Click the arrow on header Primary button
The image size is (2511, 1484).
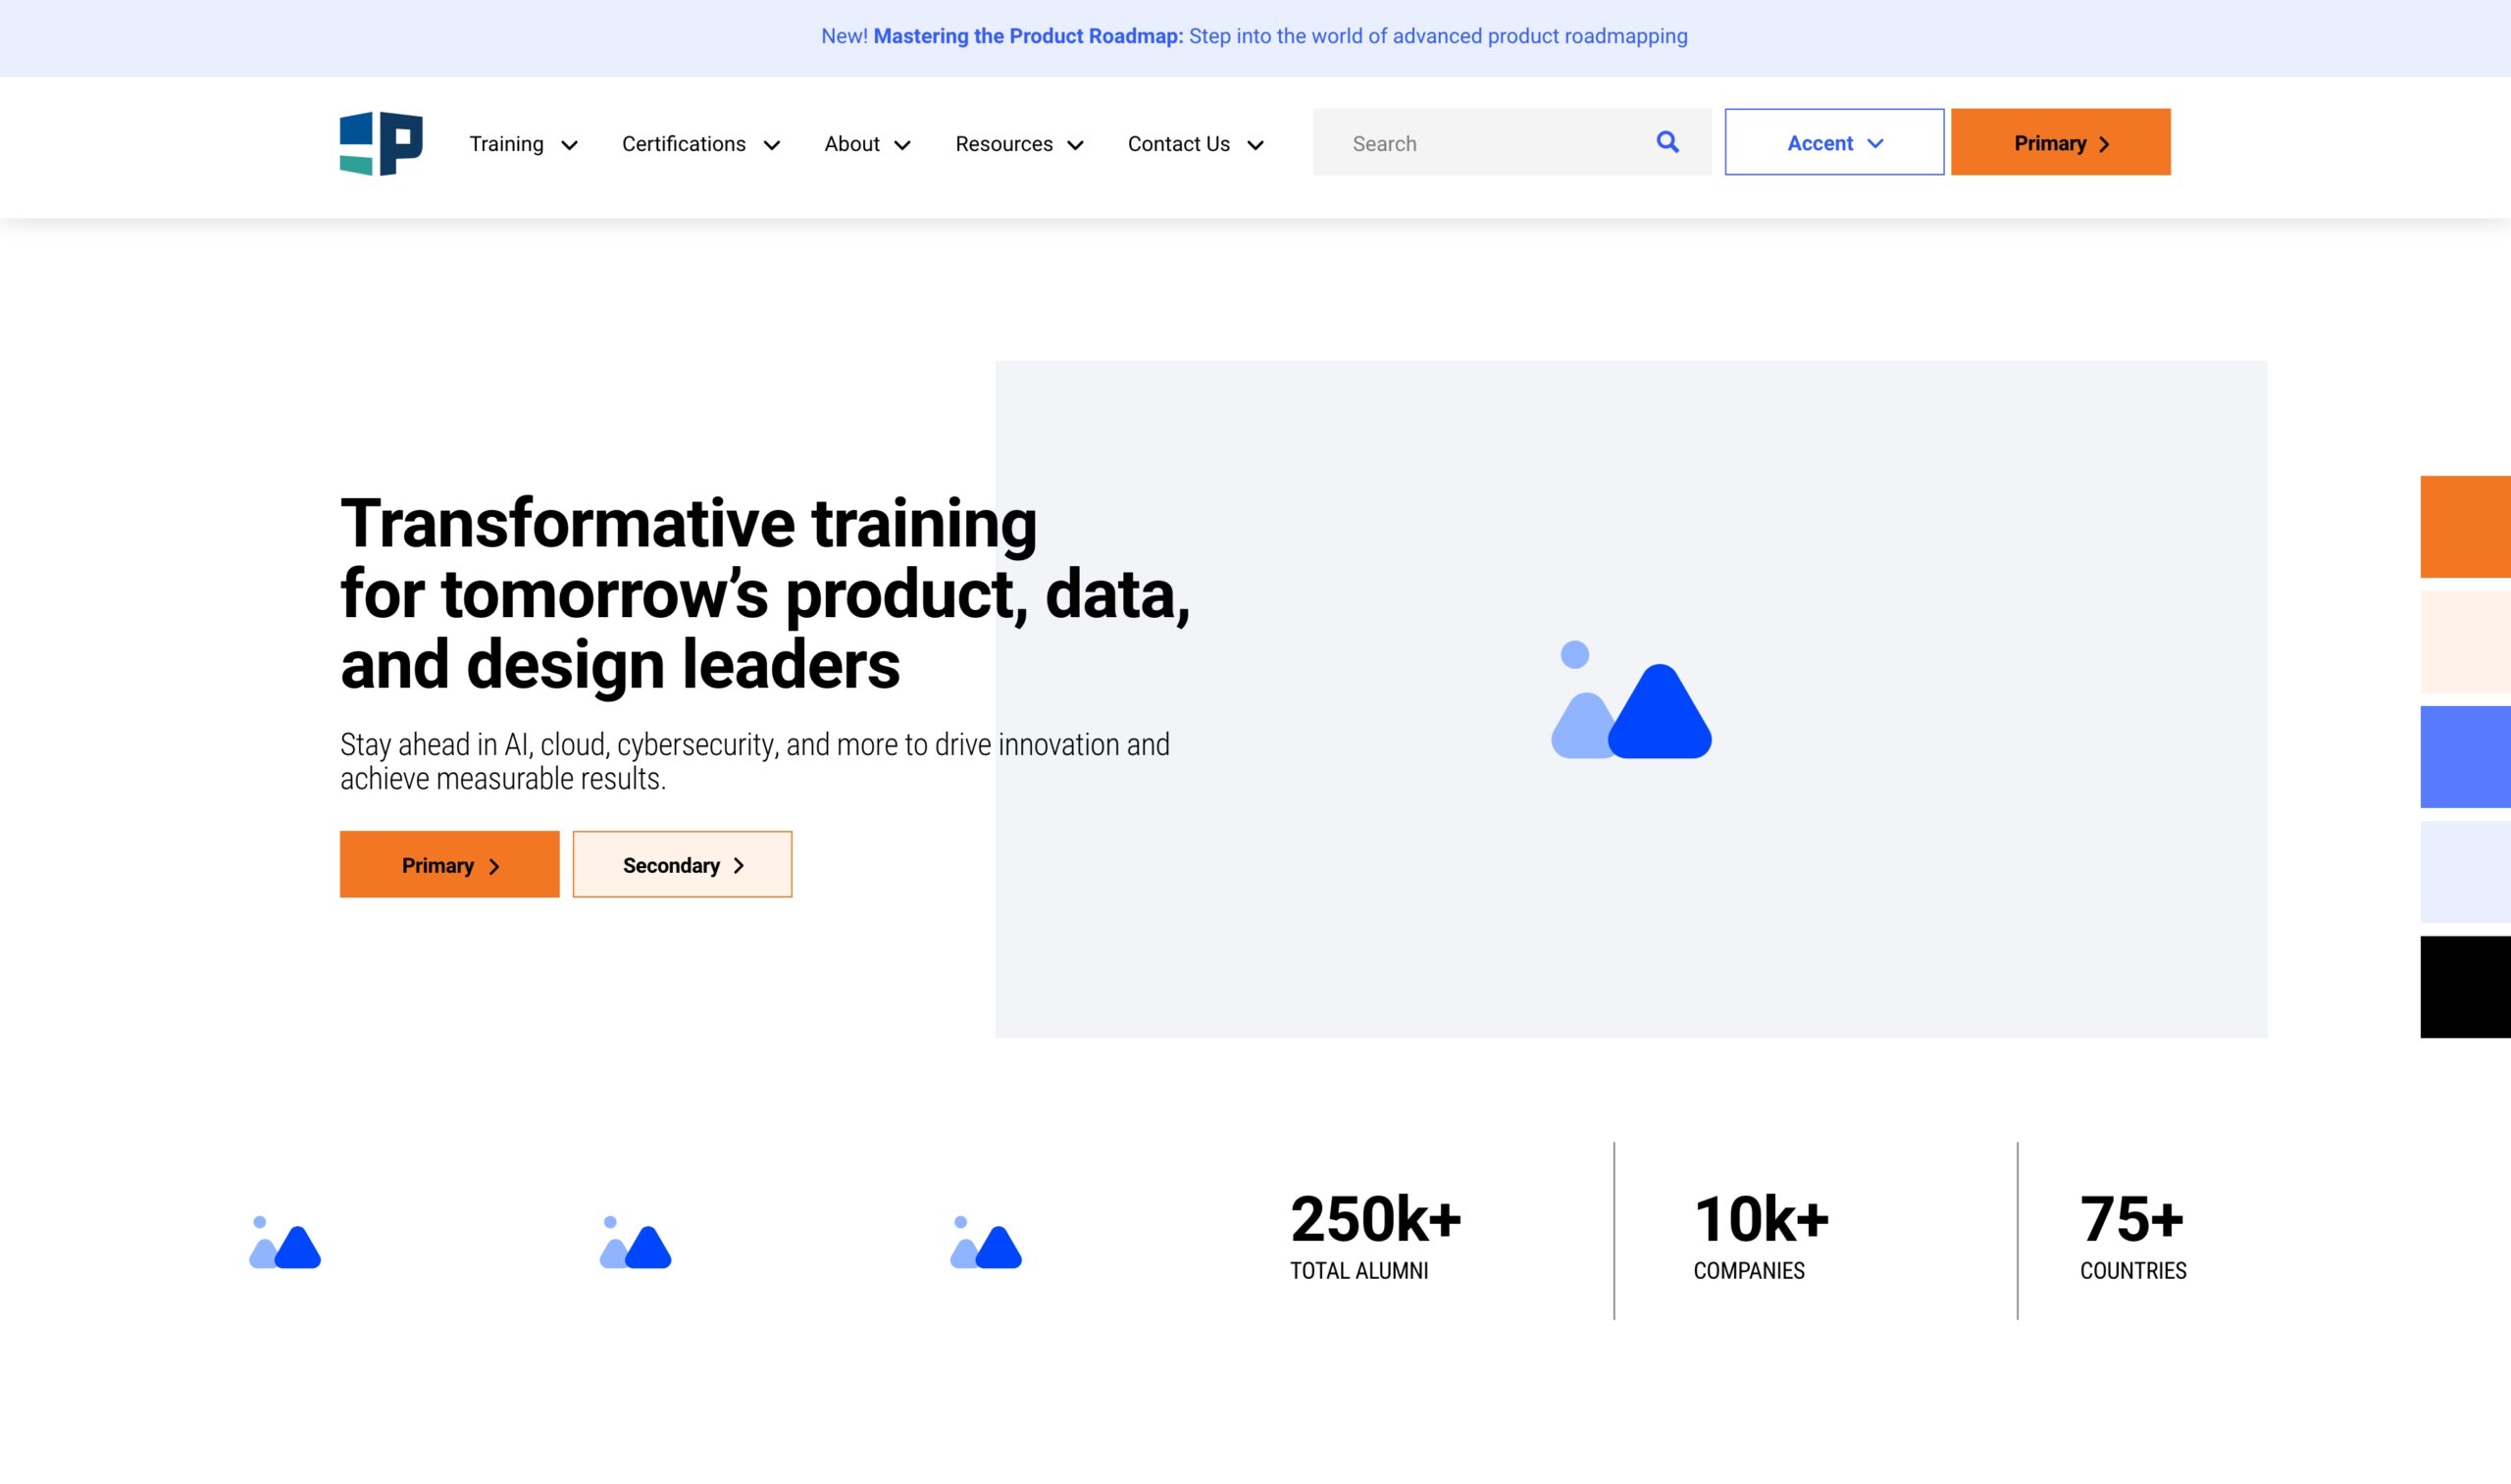point(2105,144)
